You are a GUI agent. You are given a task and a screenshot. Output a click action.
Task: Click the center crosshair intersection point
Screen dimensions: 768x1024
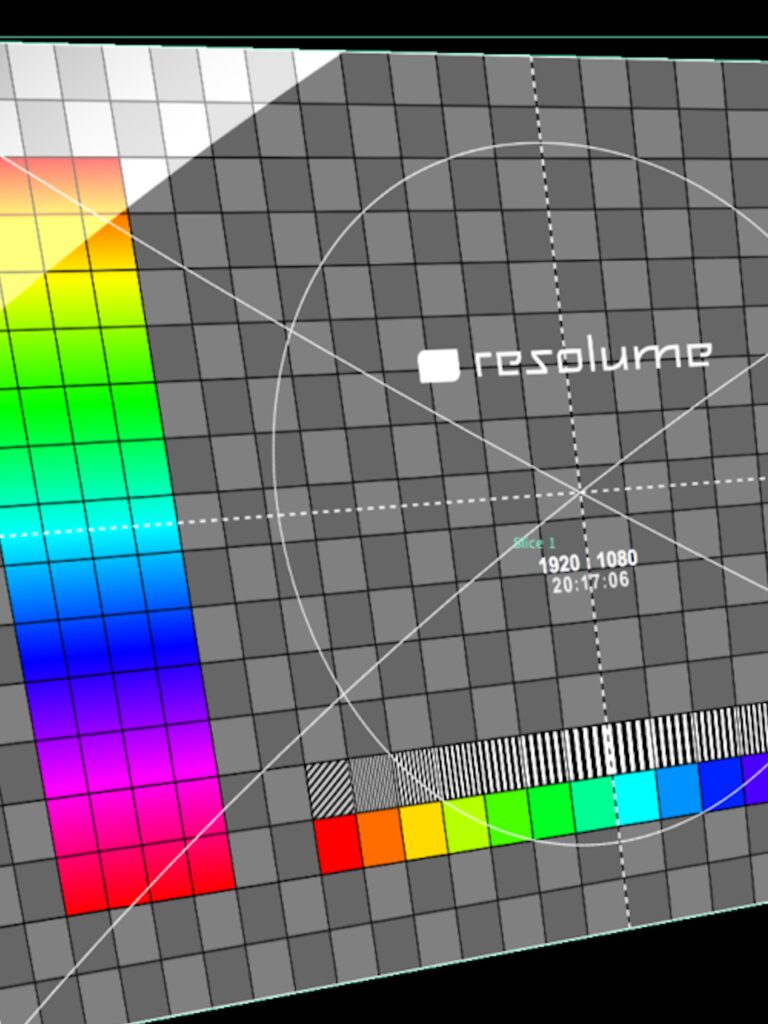580,491
